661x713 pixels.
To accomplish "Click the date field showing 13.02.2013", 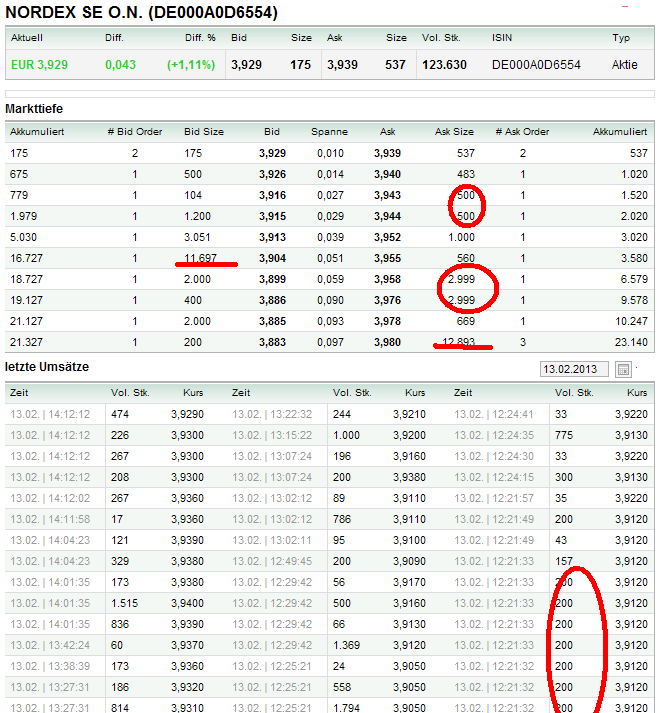I will coord(574,369).
